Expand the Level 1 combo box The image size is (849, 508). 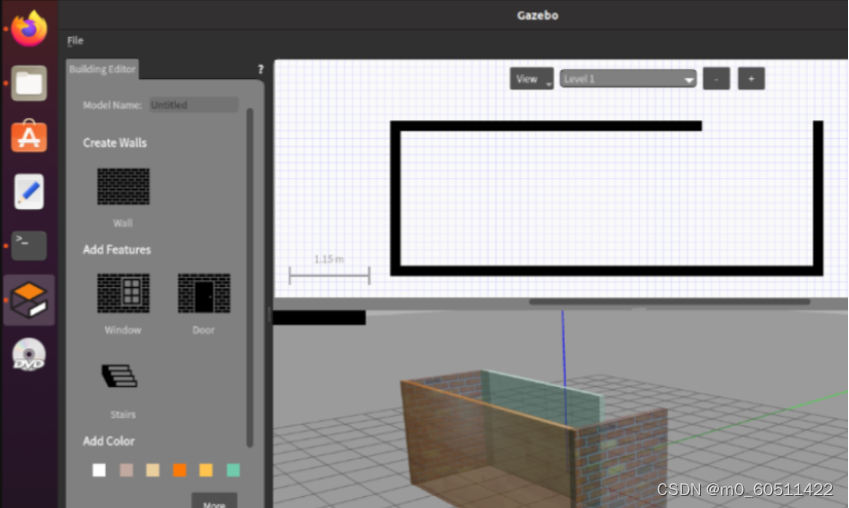point(628,79)
